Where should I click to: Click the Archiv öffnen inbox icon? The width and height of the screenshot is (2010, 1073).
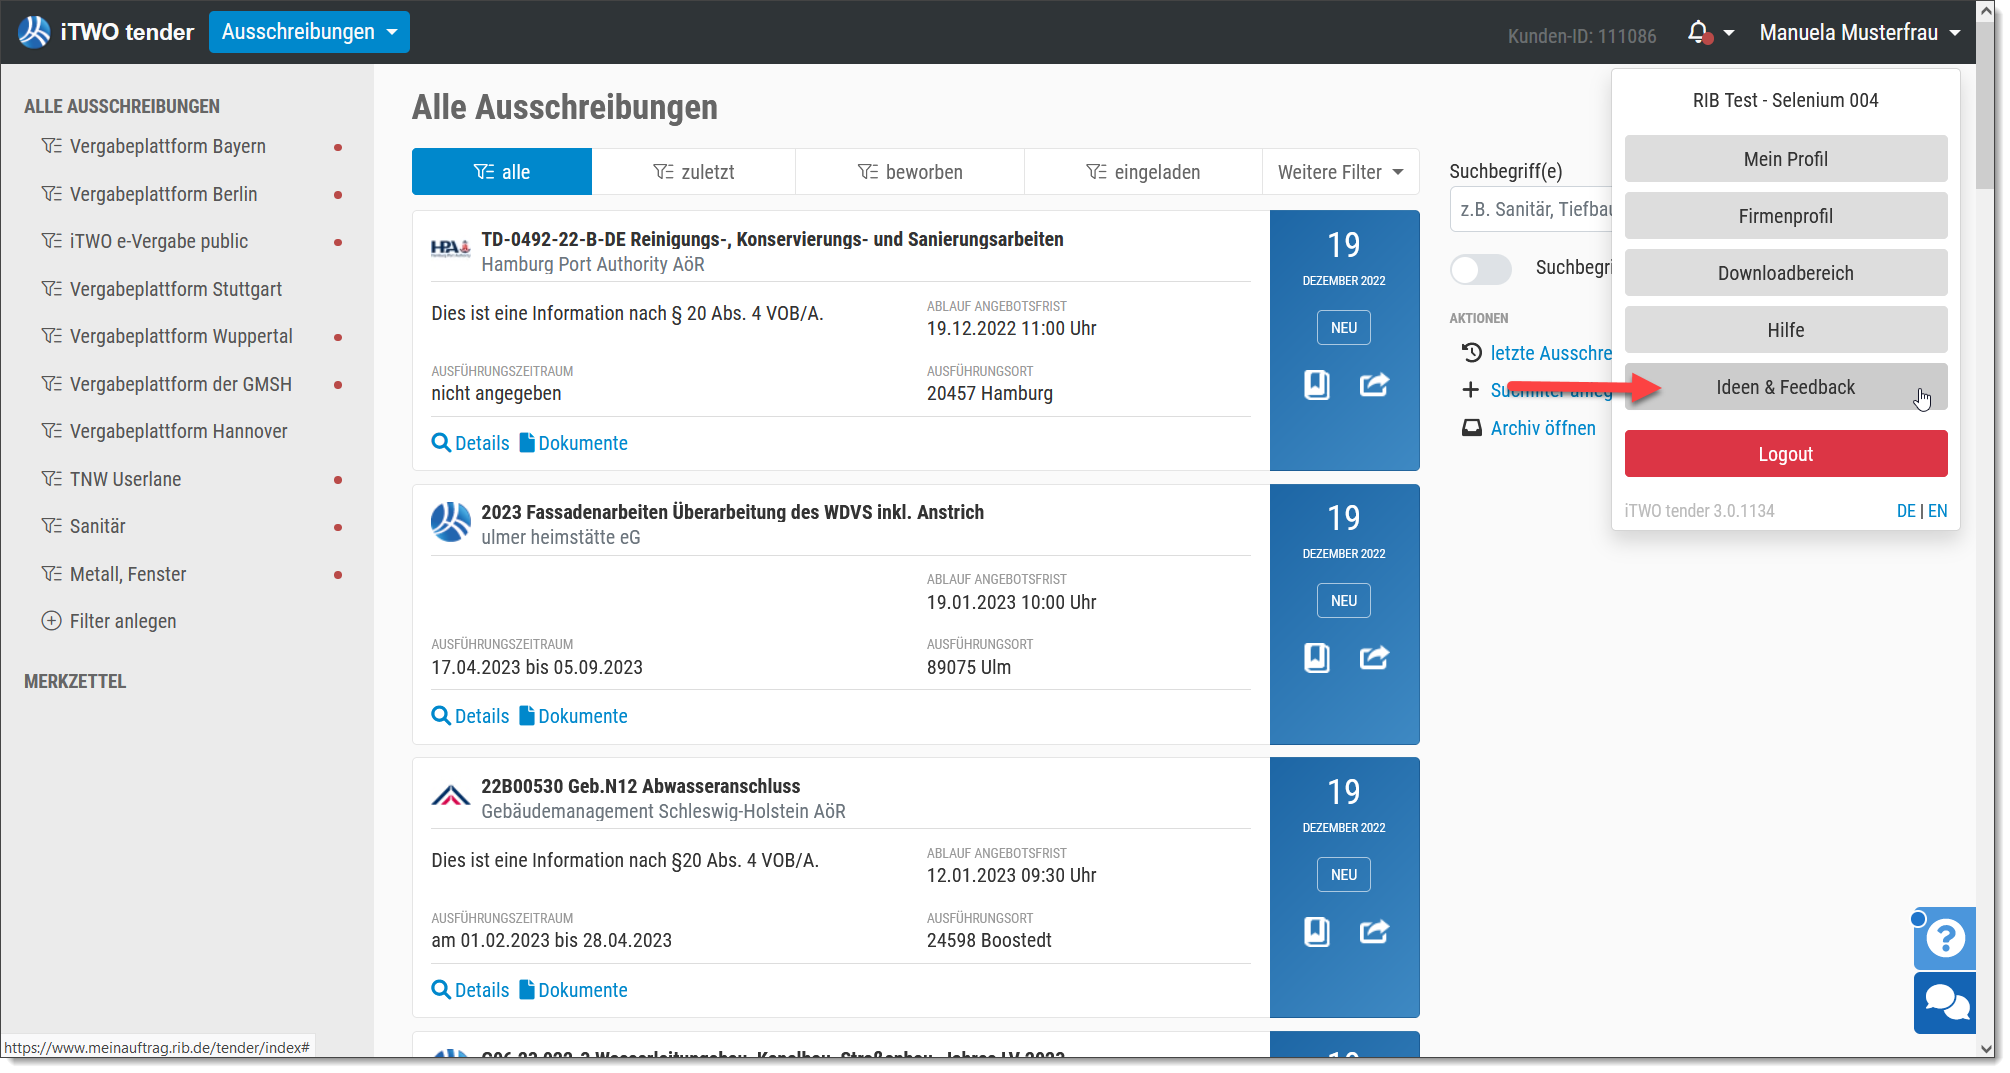(x=1471, y=428)
